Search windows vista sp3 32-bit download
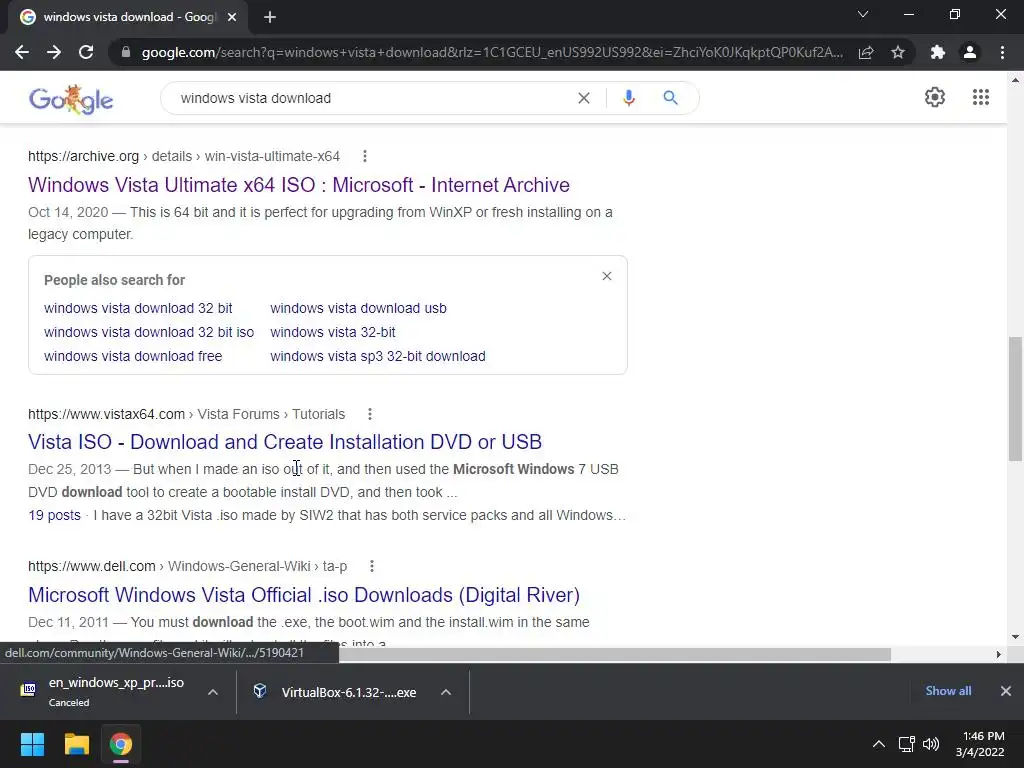 pyautogui.click(x=378, y=357)
